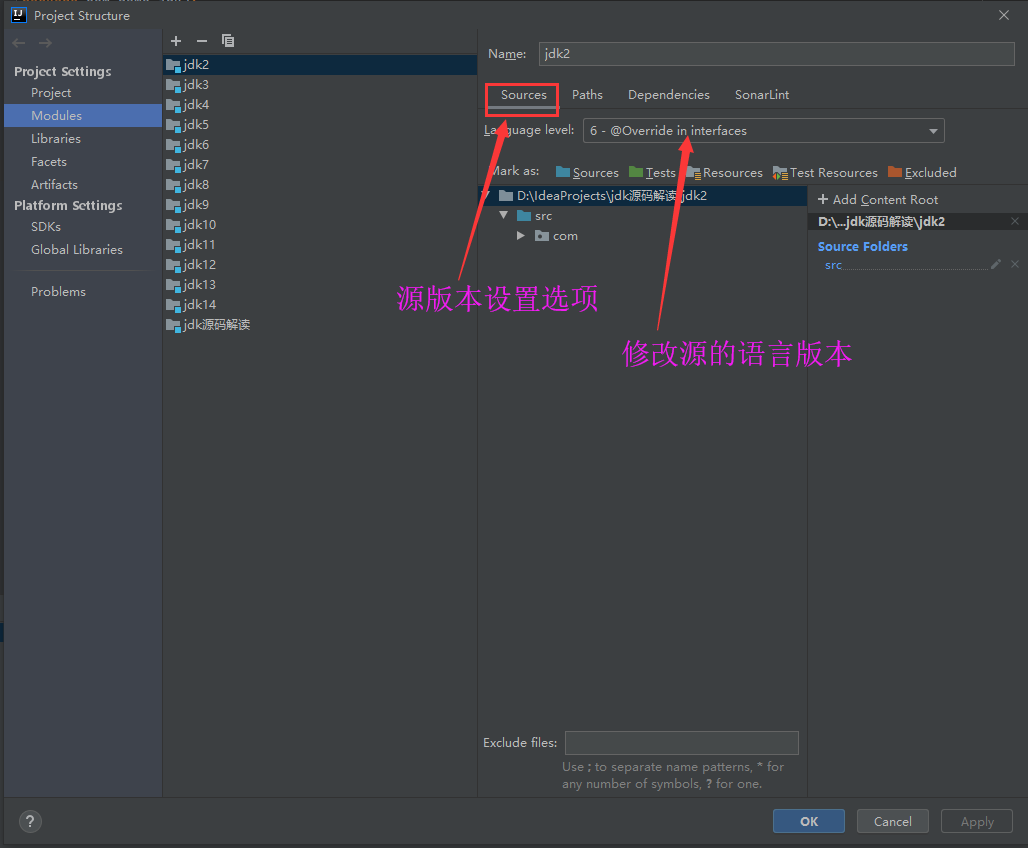Open the Language level dropdown
The image size is (1028, 848).
tap(763, 131)
